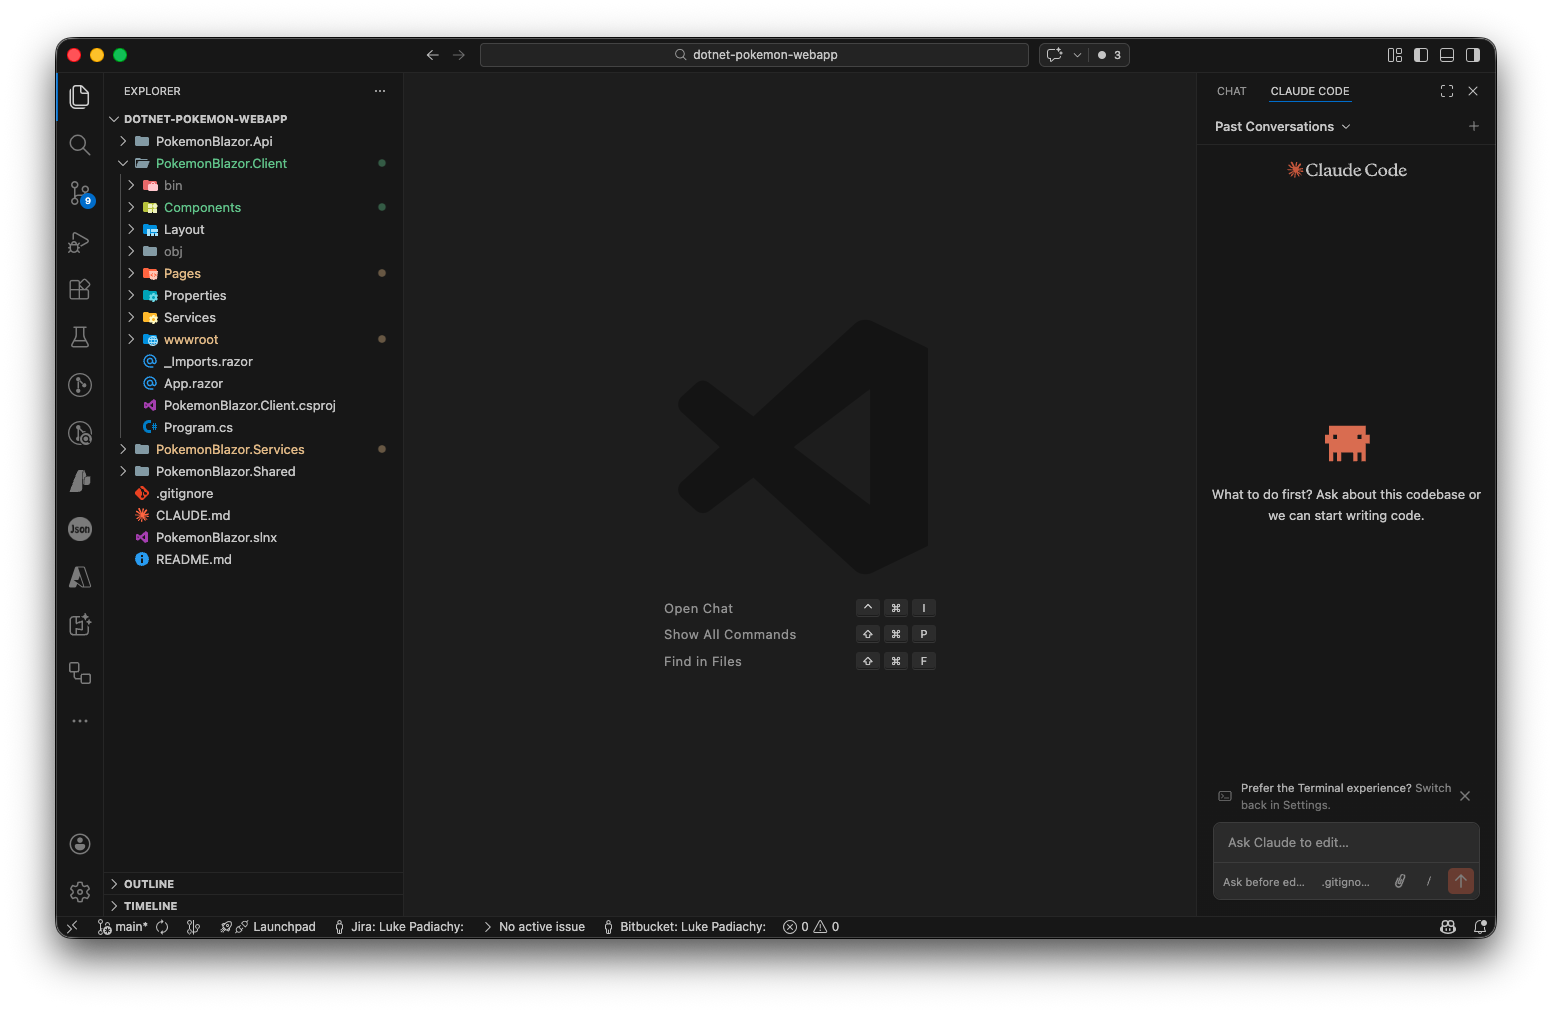Toggle the primary side bar visibility
This screenshot has width=1552, height=1012.
tap(1421, 55)
